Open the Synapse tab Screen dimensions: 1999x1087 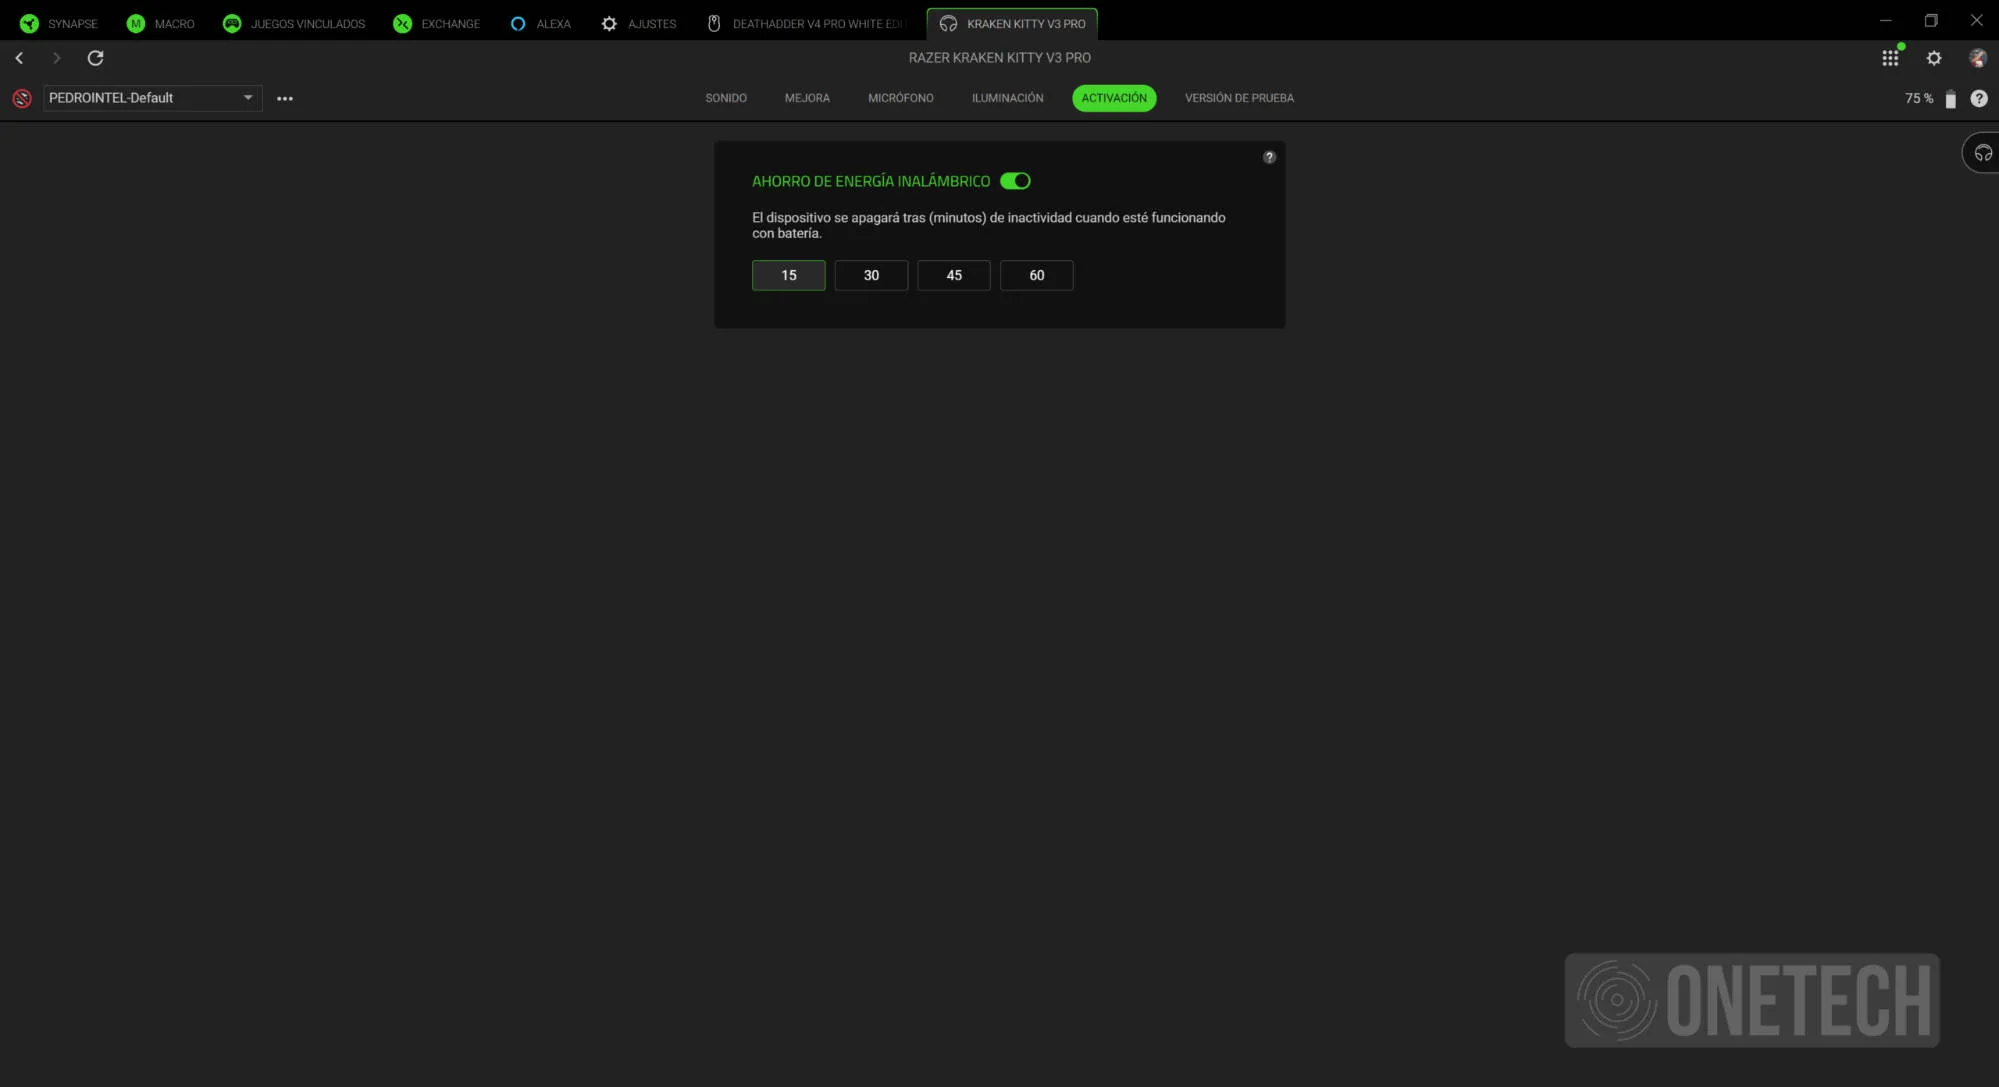click(x=59, y=23)
